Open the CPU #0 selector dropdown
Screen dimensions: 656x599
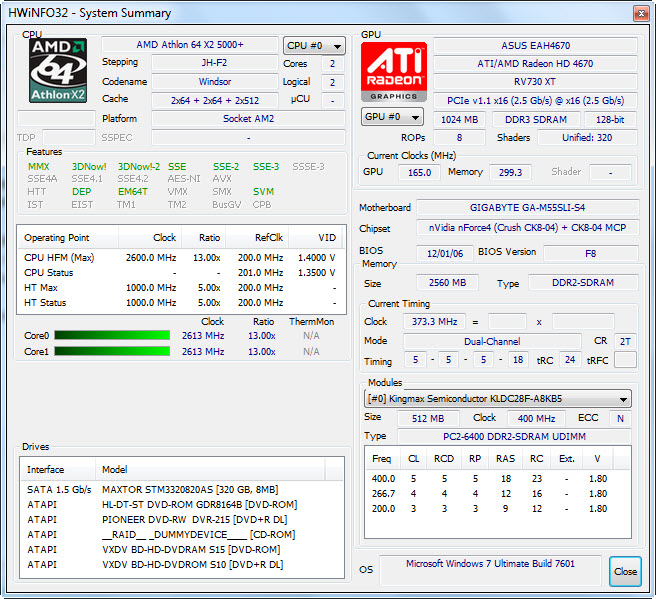point(314,46)
